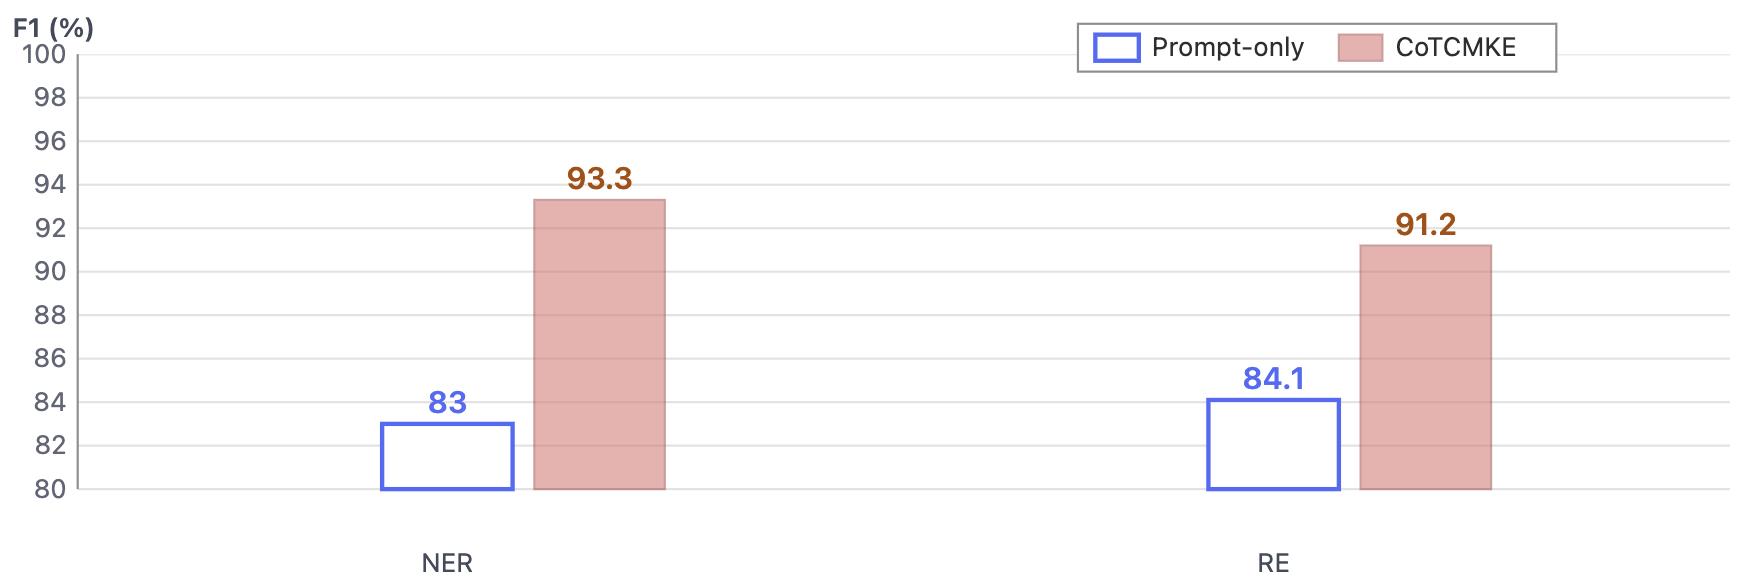1743x584 pixels.
Task: Click the 84.1 data label
Action: [x=1273, y=379]
